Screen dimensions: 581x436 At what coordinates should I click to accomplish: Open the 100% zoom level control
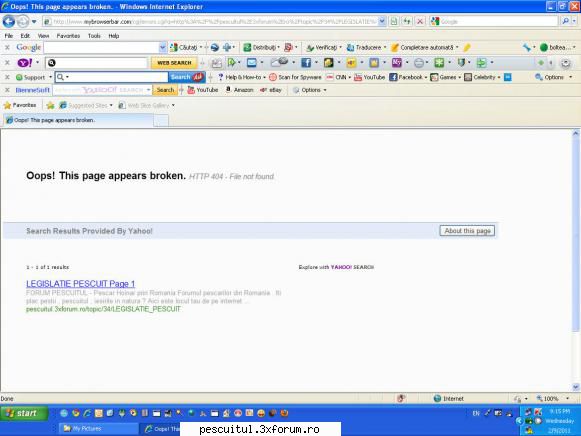coord(552,399)
